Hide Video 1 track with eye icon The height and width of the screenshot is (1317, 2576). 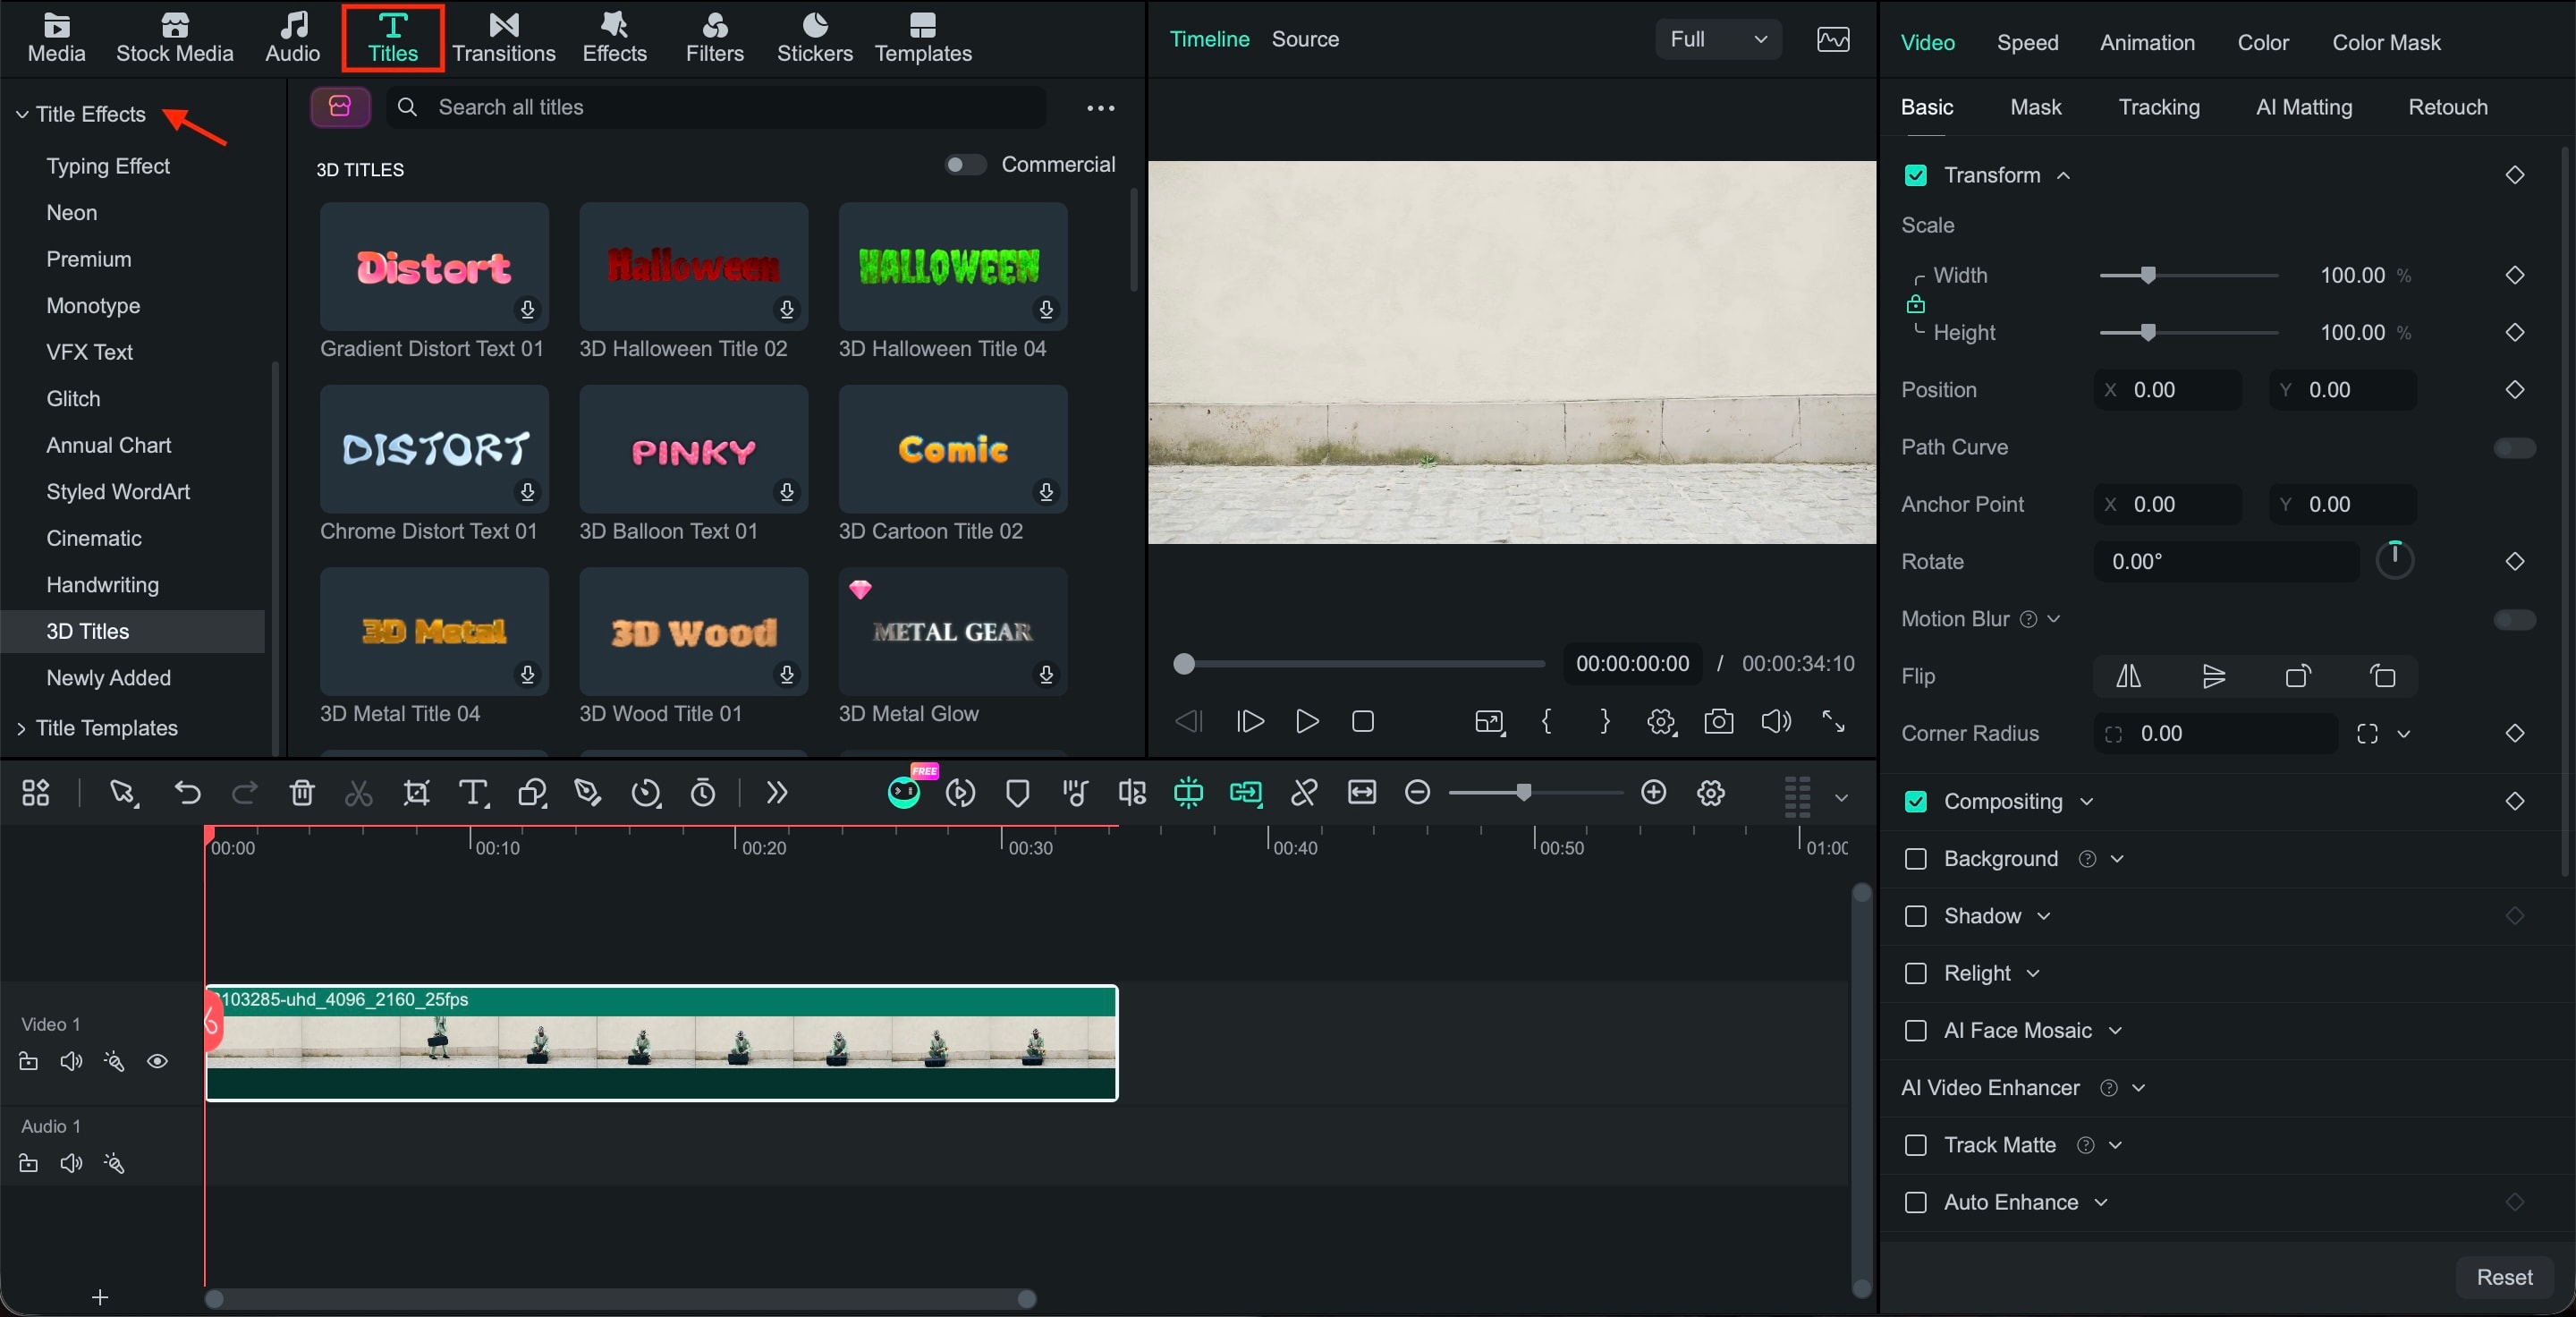tap(157, 1061)
